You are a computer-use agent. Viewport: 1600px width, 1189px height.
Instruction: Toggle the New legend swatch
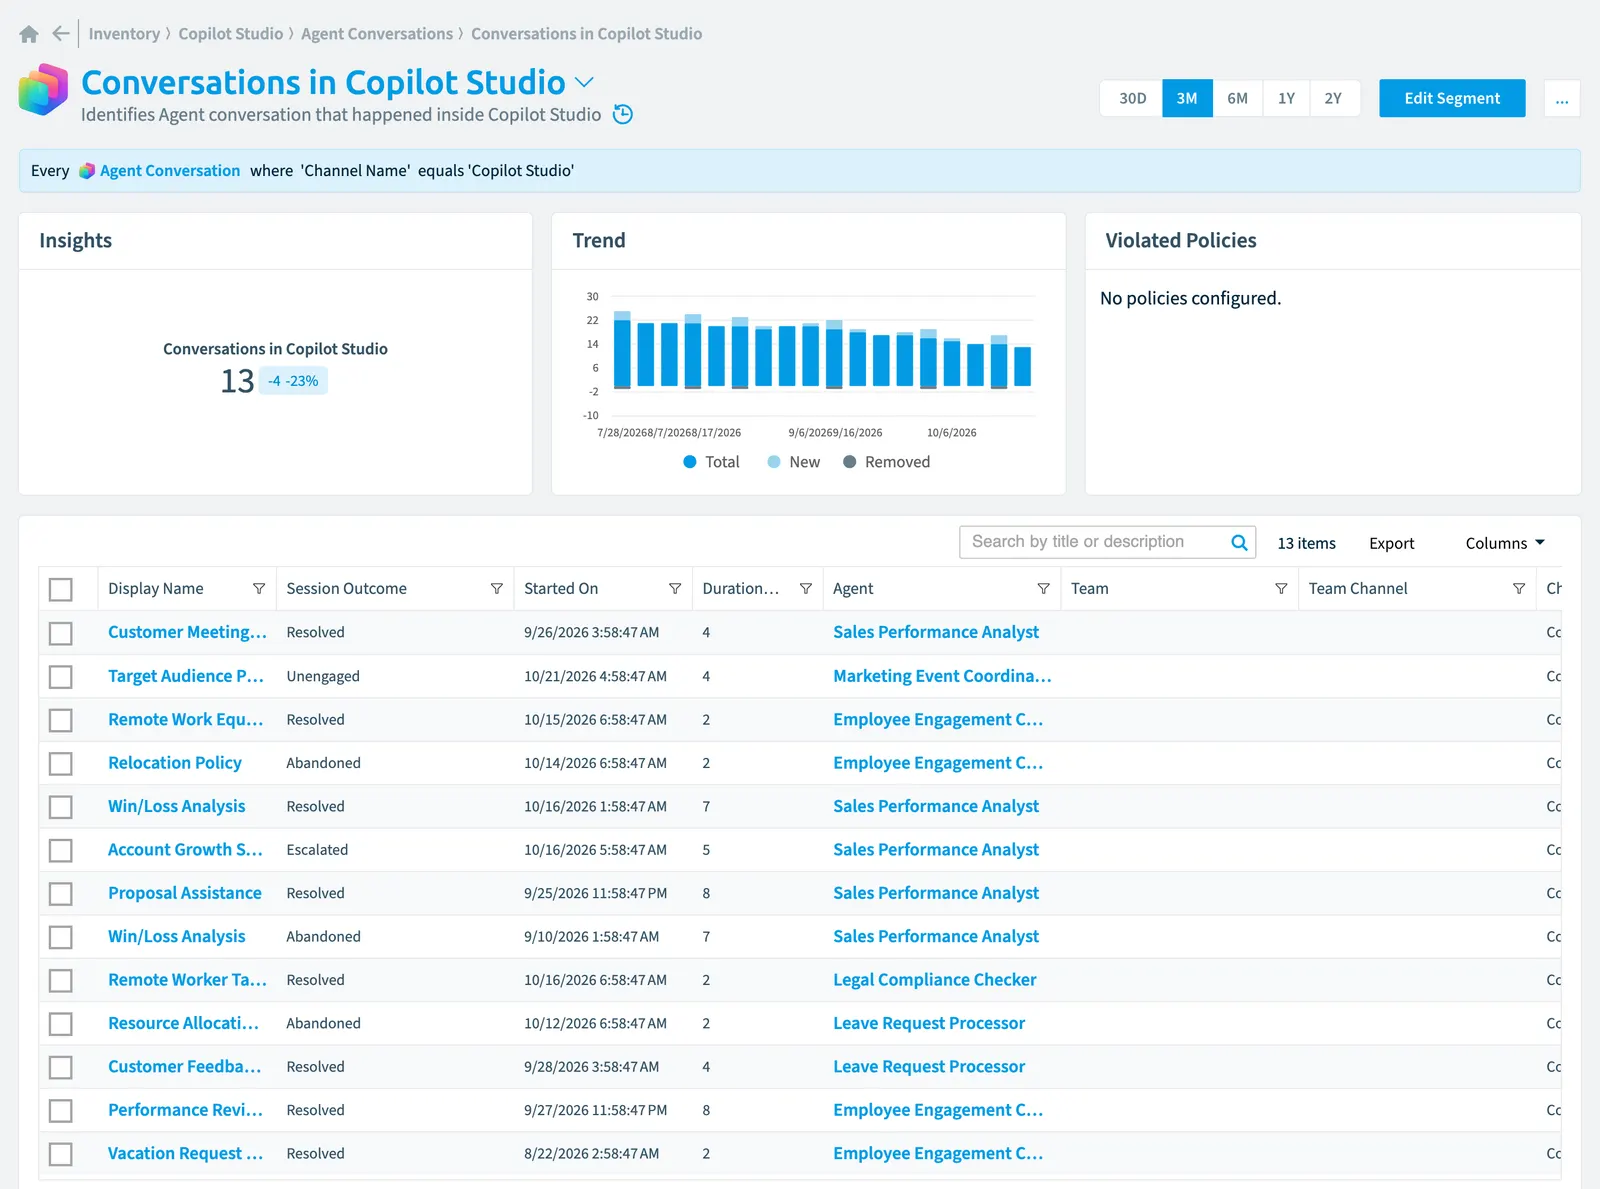point(774,462)
